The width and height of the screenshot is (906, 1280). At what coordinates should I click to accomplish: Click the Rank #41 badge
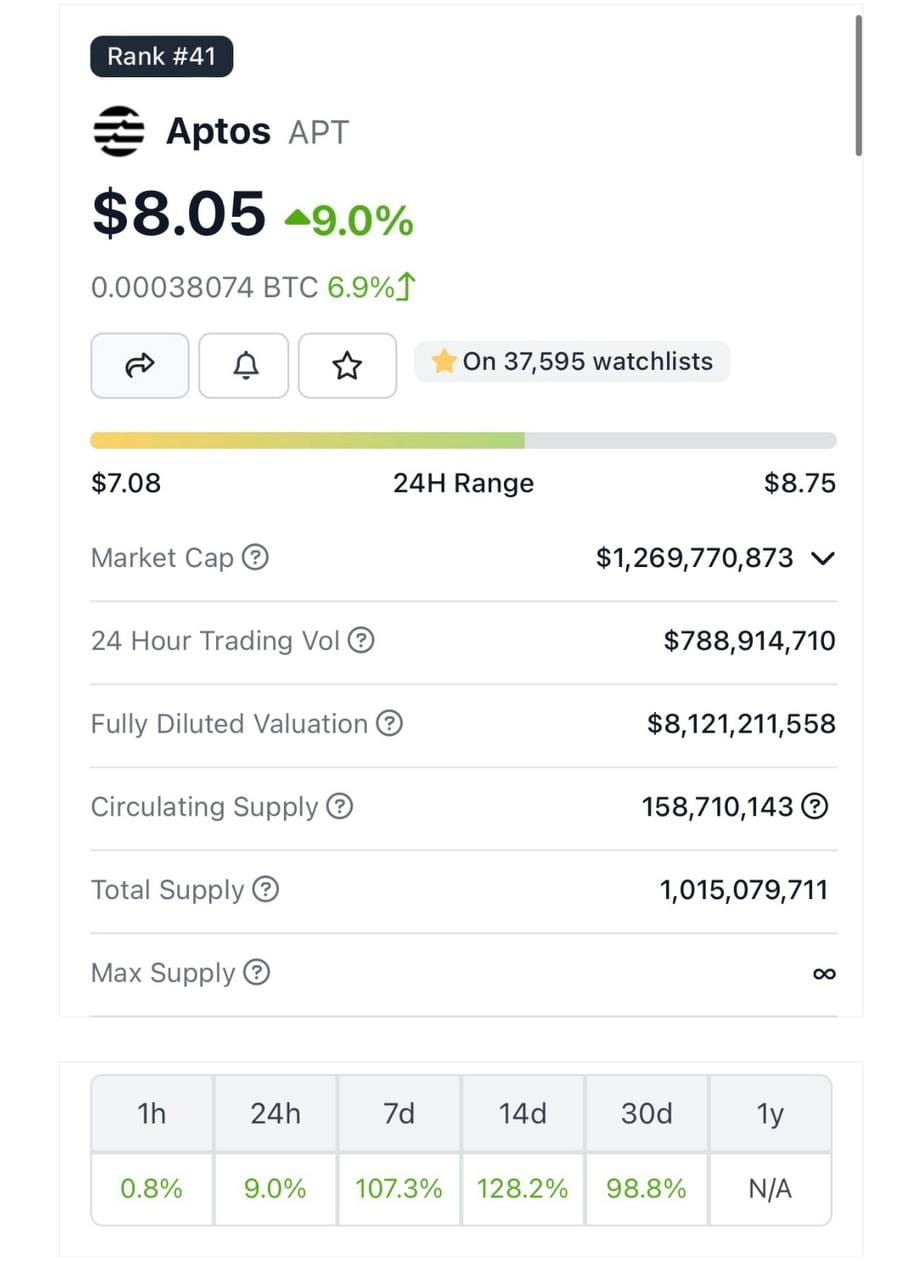point(161,56)
